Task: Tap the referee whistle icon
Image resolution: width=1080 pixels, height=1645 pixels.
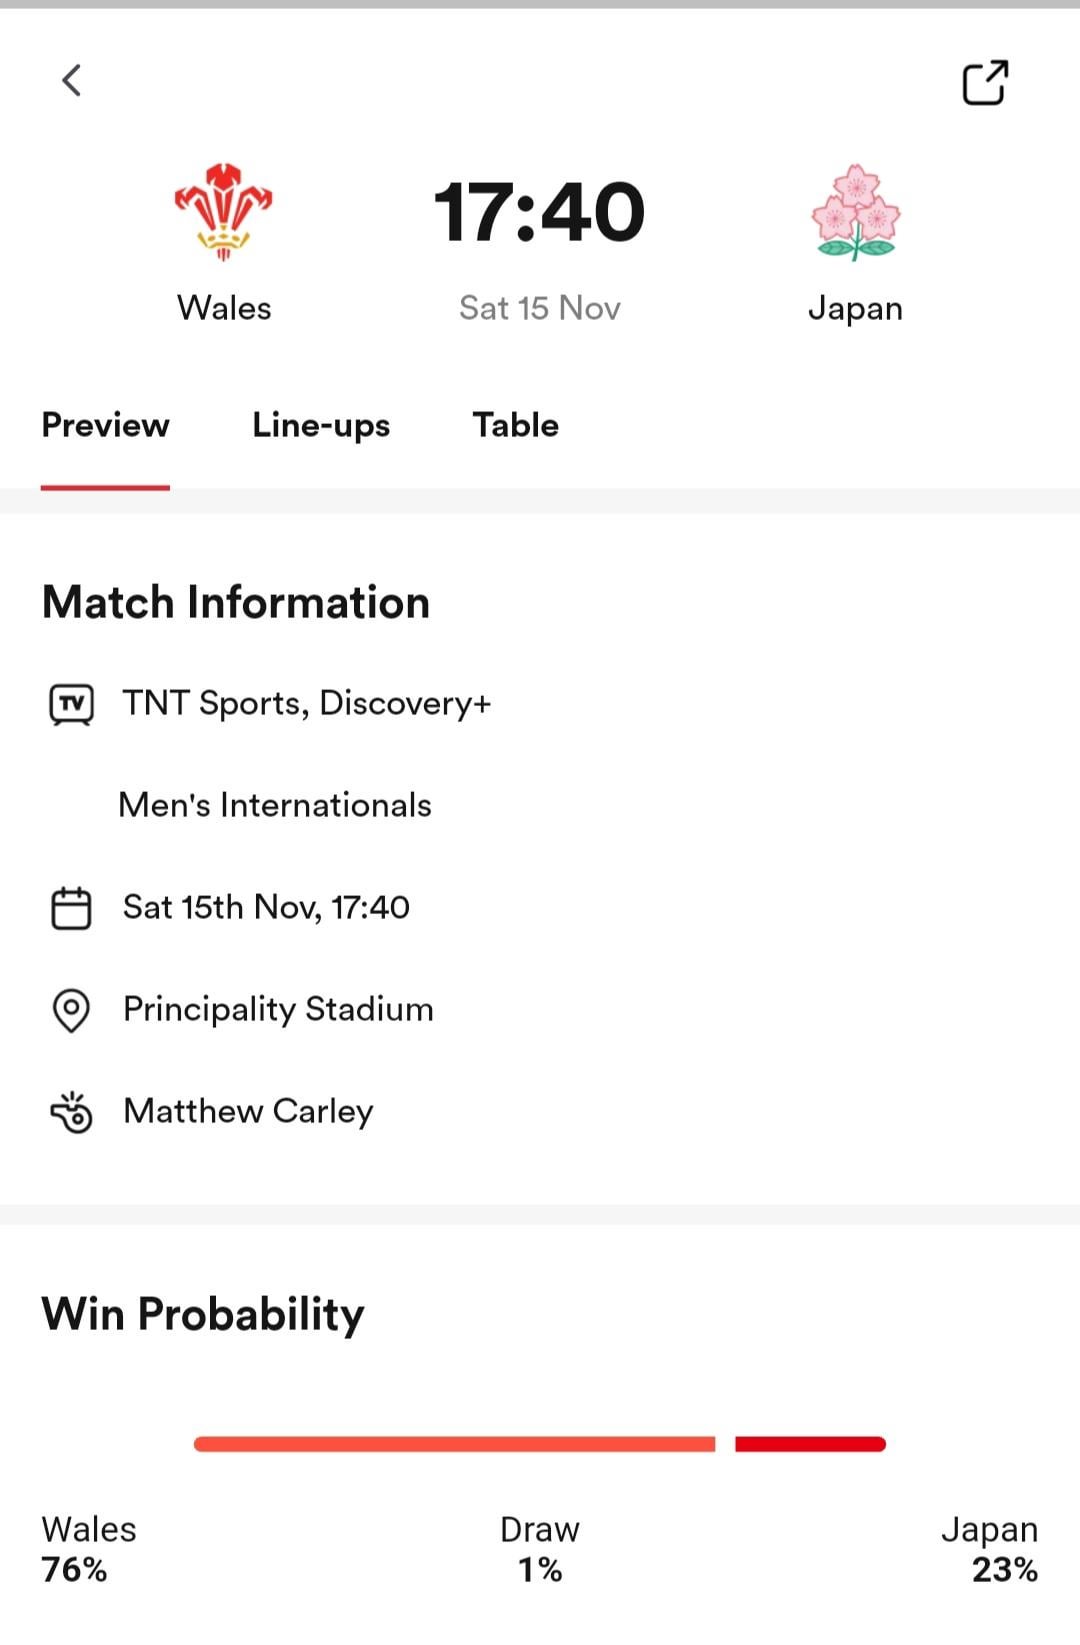Action: point(71,1112)
